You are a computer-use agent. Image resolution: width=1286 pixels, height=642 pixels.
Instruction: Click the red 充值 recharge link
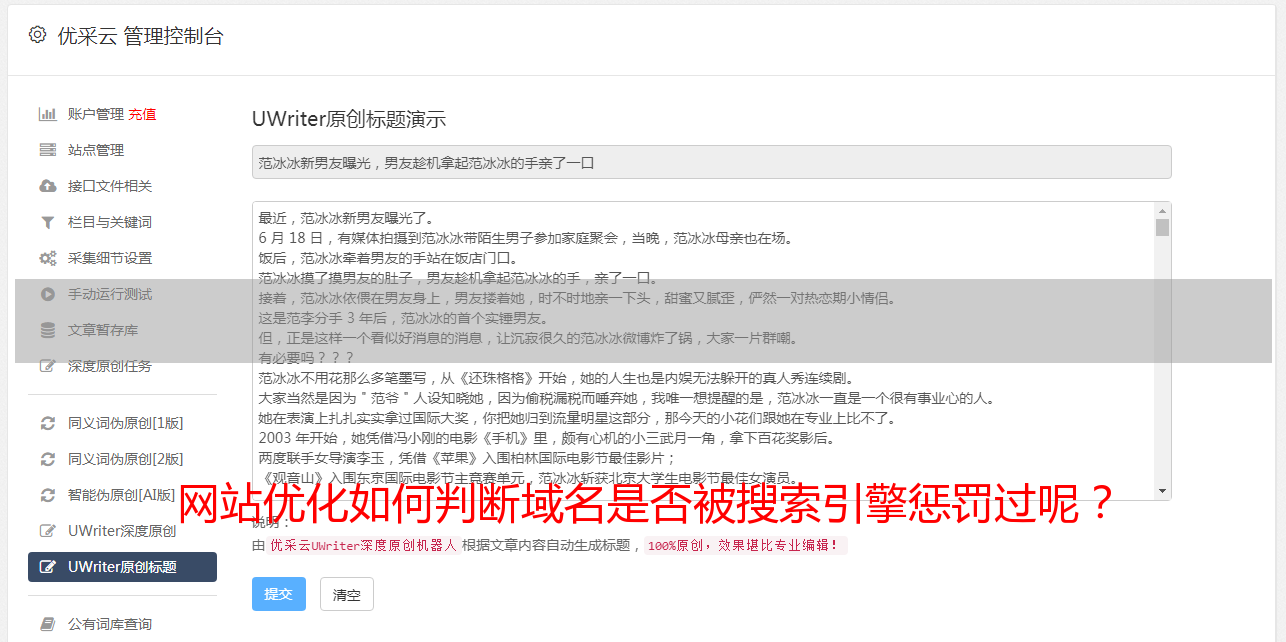point(142,114)
